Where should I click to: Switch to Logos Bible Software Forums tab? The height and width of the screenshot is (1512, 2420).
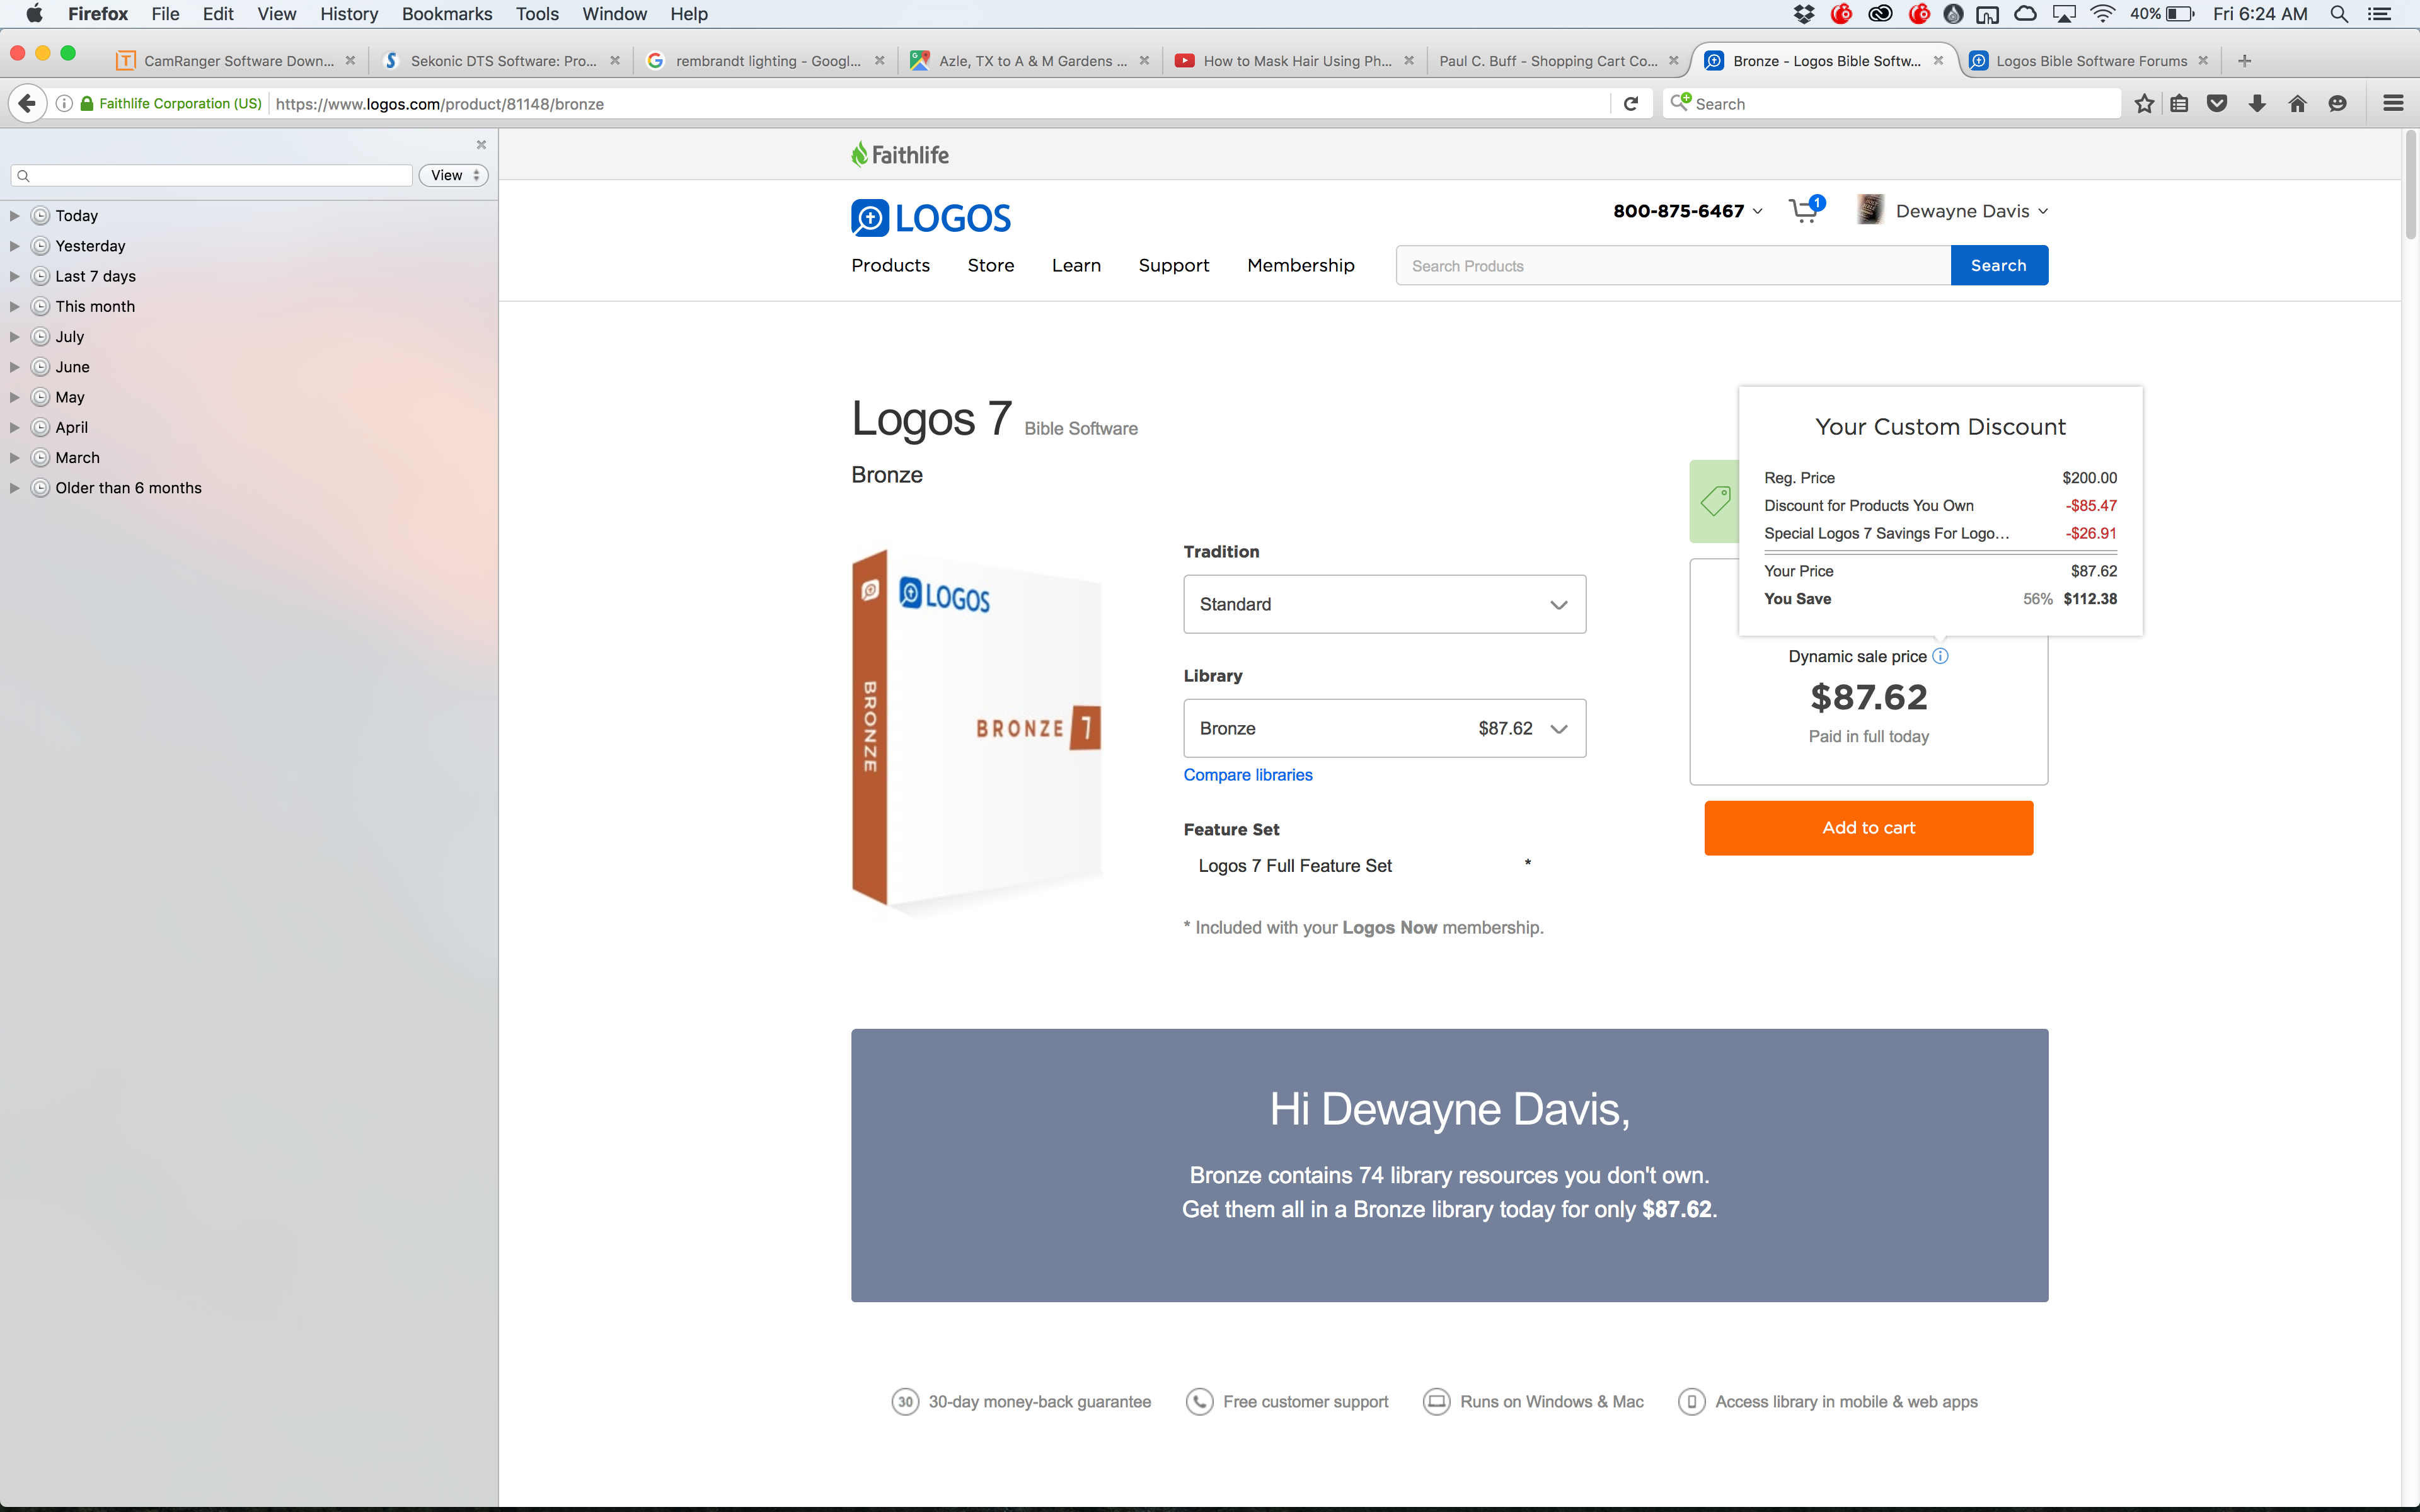pyautogui.click(x=2090, y=61)
